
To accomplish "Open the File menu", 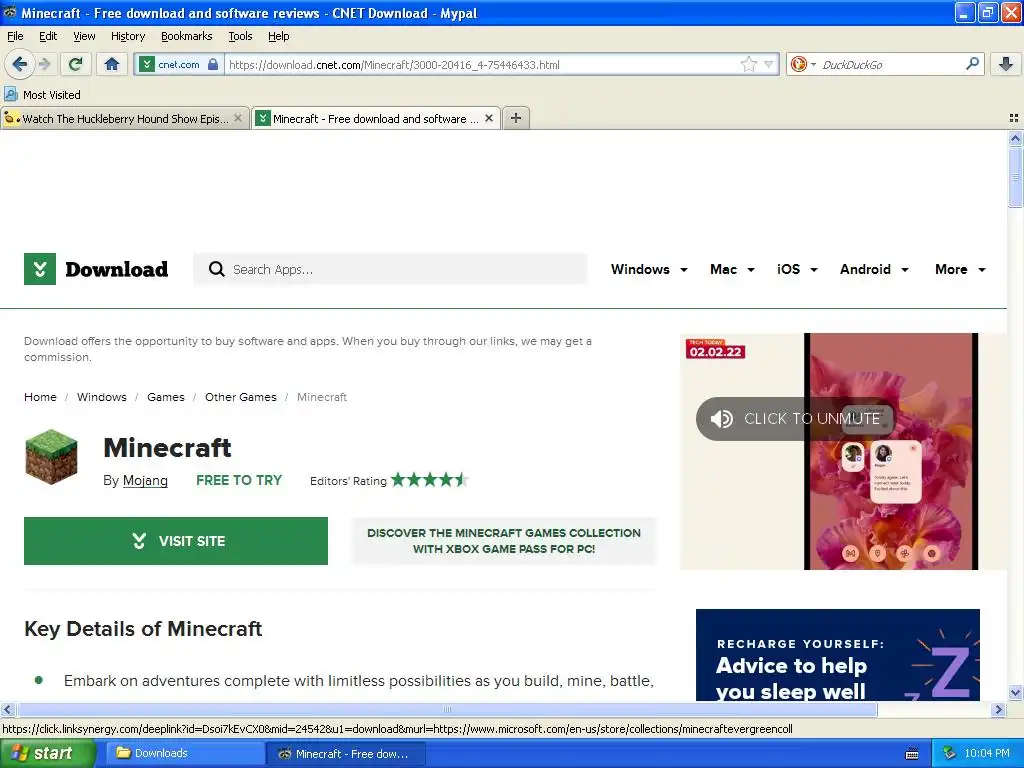I will point(15,36).
